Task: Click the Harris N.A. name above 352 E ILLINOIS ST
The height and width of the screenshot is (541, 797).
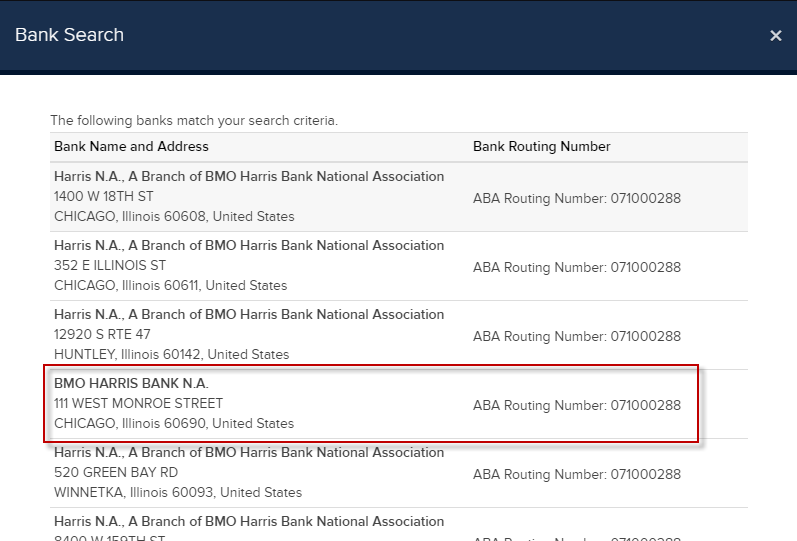Action: (249, 246)
